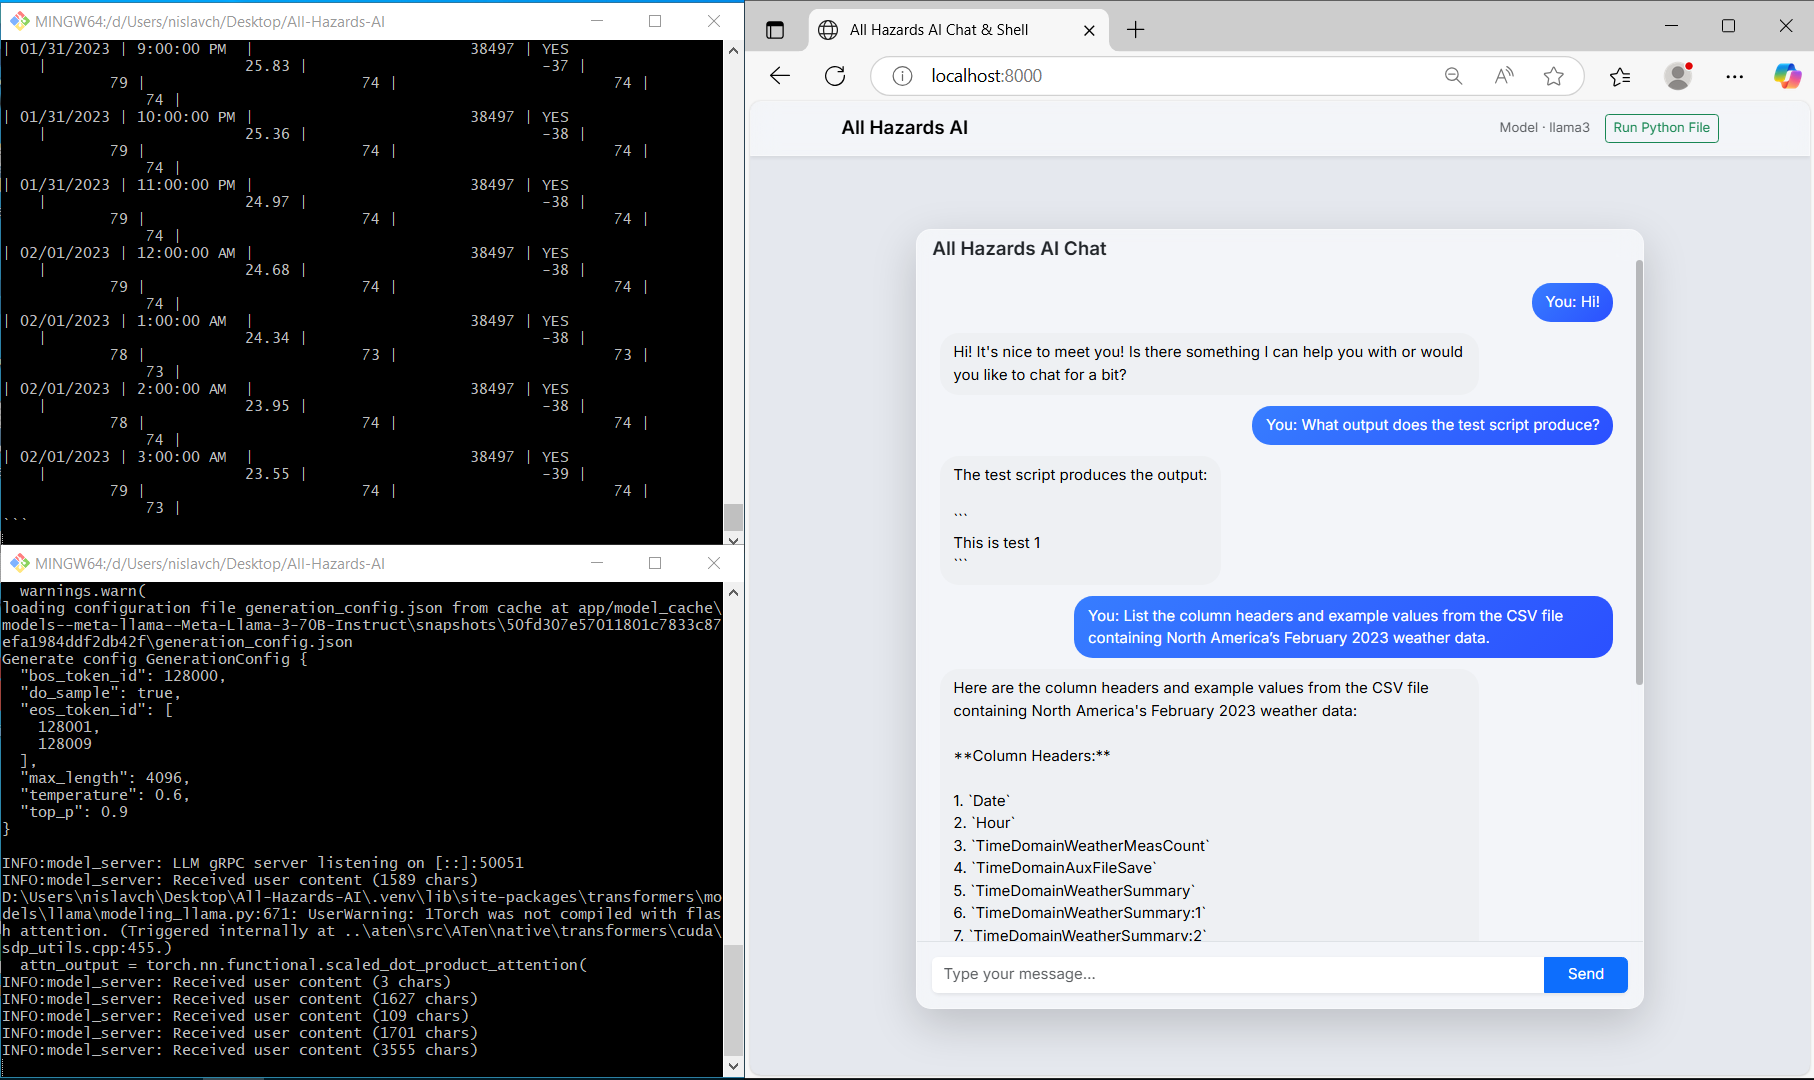
Task: Click the Run Python File button
Action: (x=1661, y=128)
